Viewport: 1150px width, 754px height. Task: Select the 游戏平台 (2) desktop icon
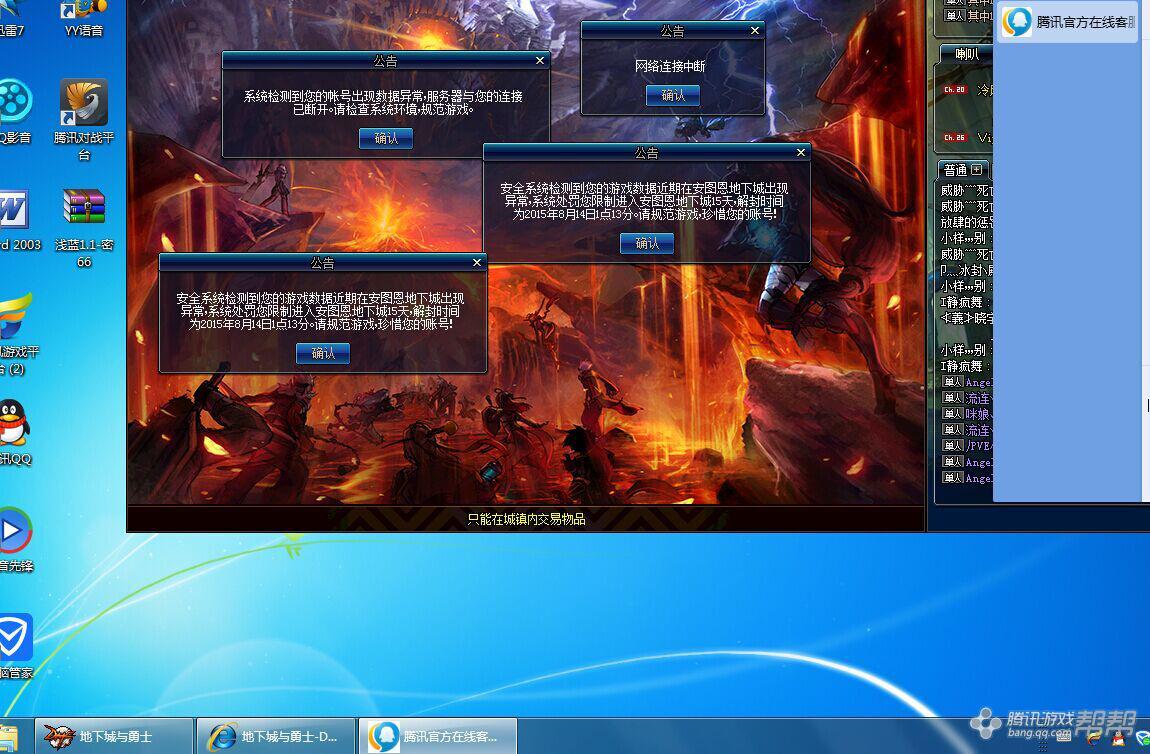tap(18, 334)
